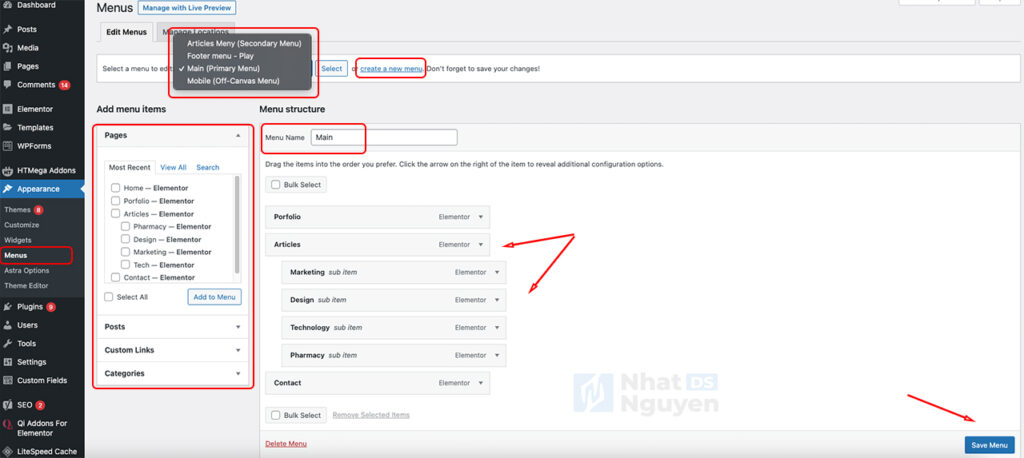This screenshot has width=1024, height=458.
Task: Check the Pharmacy — Elementor page checkbox
Action: pyautogui.click(x=125, y=226)
